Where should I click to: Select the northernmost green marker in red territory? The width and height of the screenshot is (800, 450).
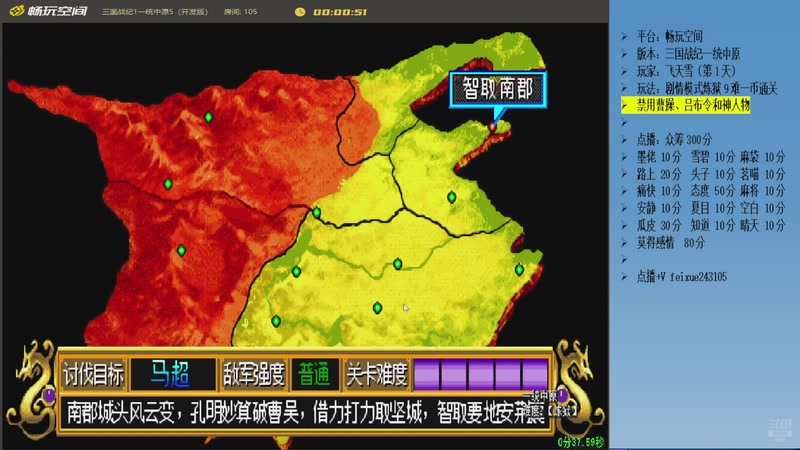[x=208, y=117]
